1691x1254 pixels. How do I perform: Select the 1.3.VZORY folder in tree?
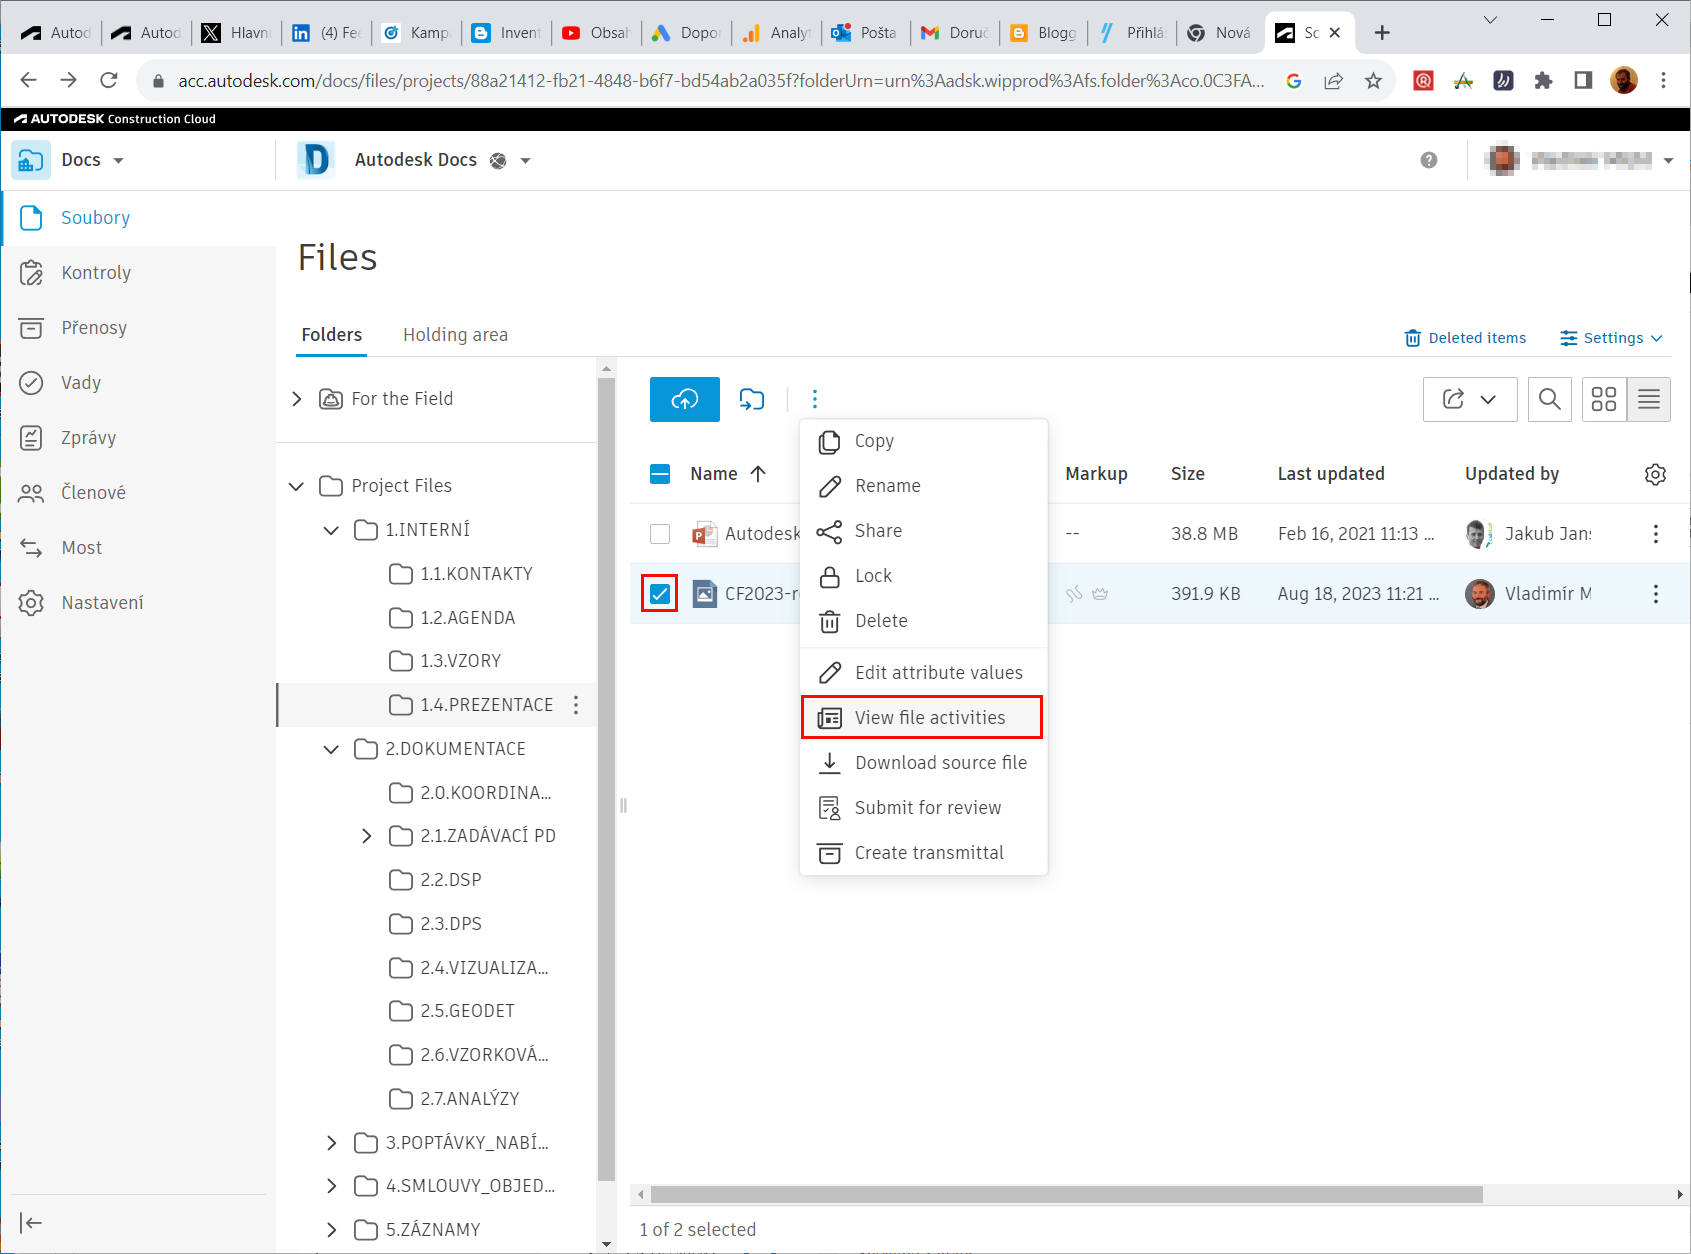pos(460,661)
